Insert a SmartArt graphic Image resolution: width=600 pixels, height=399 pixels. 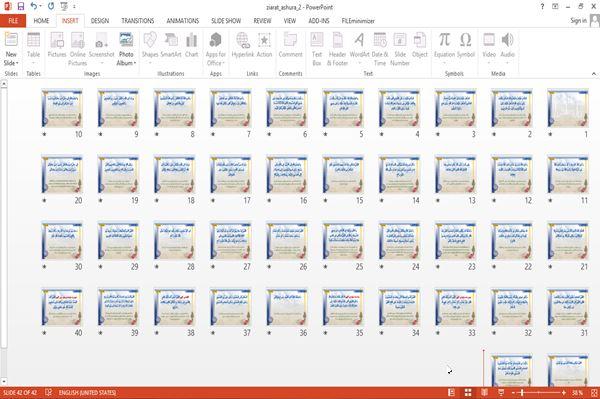[171, 45]
